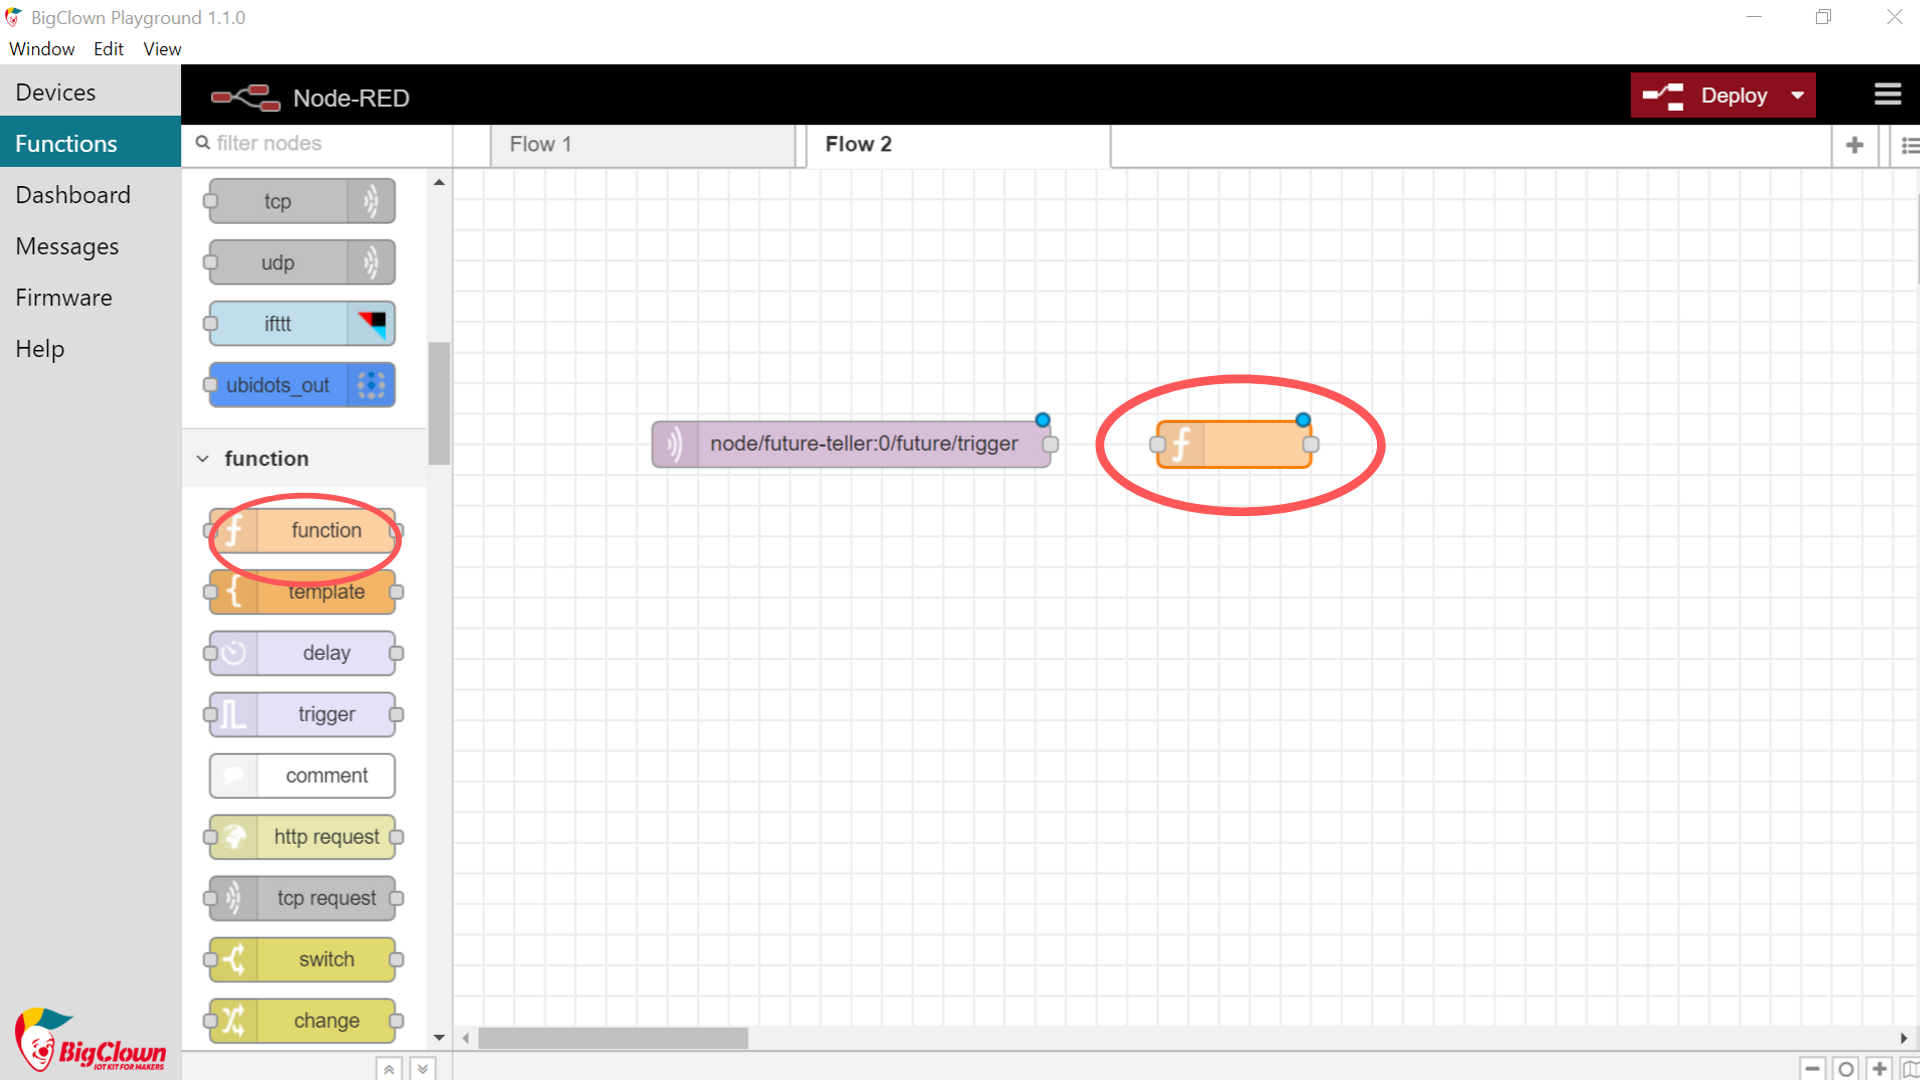Open the Node-RED hamburger menu
The width and height of the screenshot is (1920, 1080).
1887,94
